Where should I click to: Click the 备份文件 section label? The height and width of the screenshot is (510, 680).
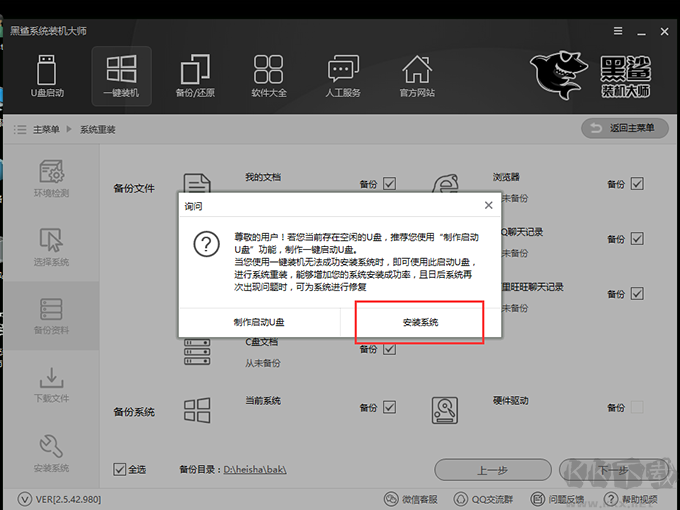(x=134, y=188)
